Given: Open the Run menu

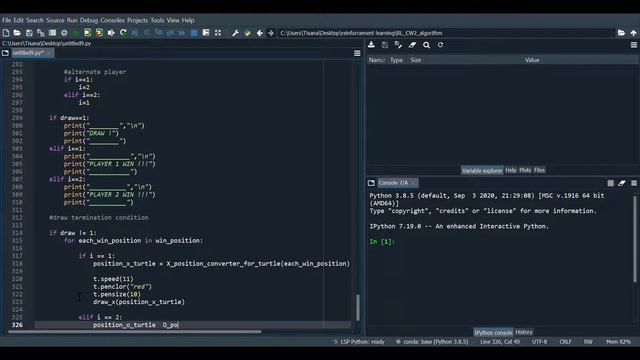Looking at the screenshot, I should coord(72,20).
